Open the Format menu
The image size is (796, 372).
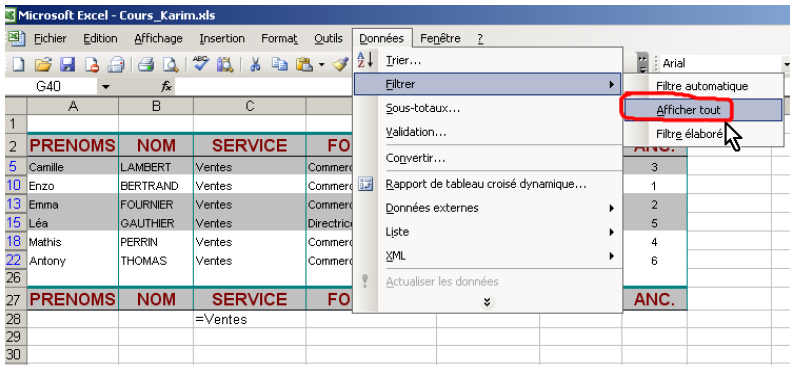(279, 39)
